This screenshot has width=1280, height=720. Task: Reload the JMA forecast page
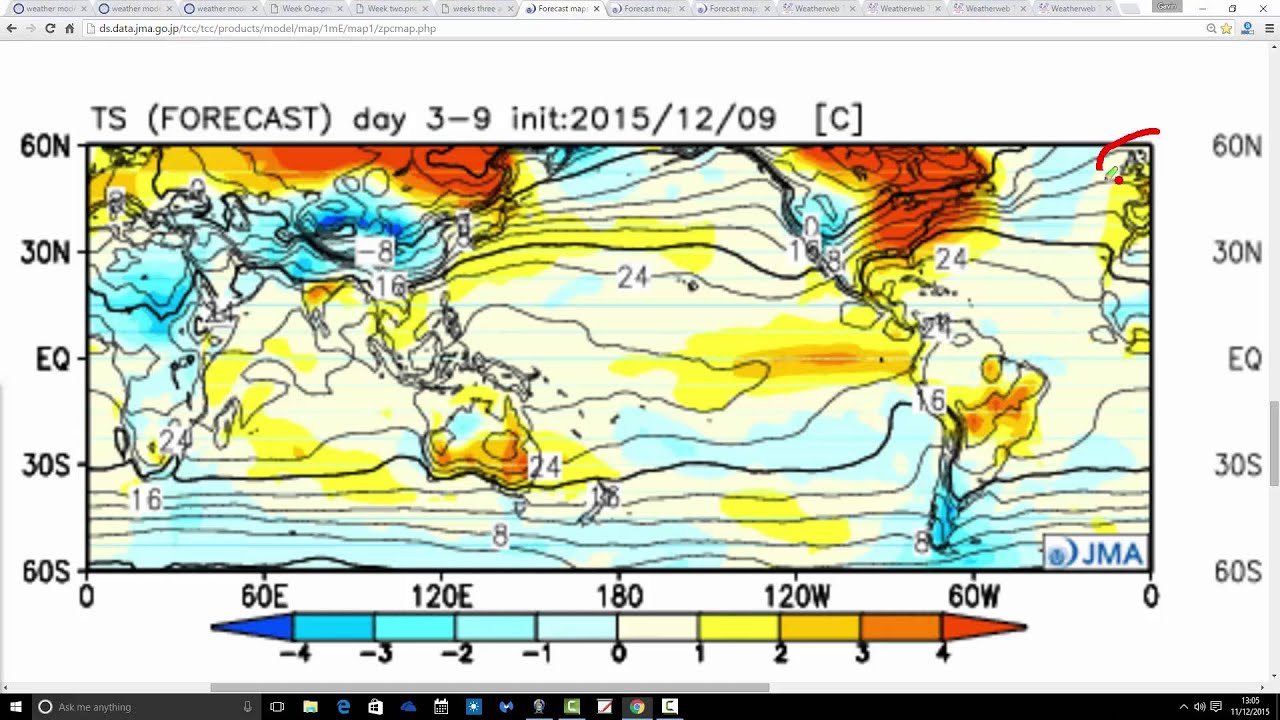(50, 29)
